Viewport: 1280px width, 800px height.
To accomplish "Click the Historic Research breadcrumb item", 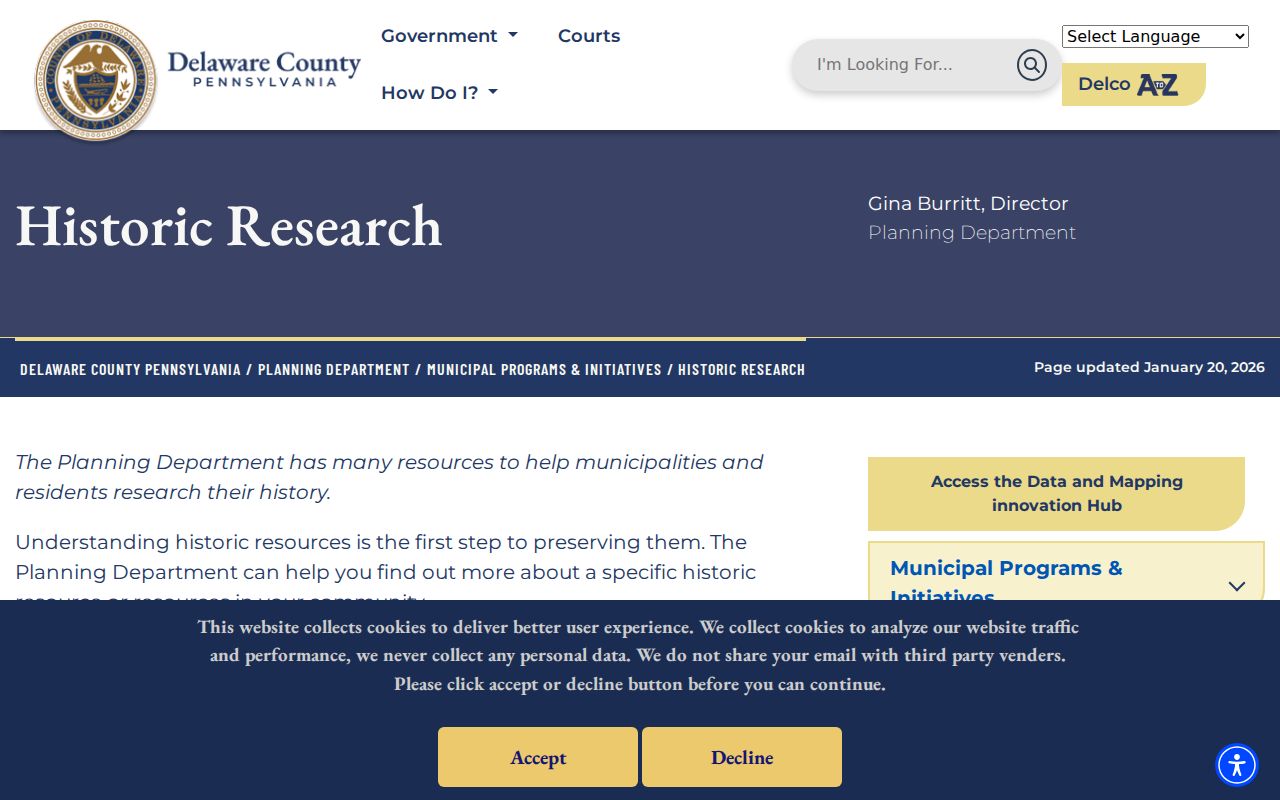I will [741, 370].
